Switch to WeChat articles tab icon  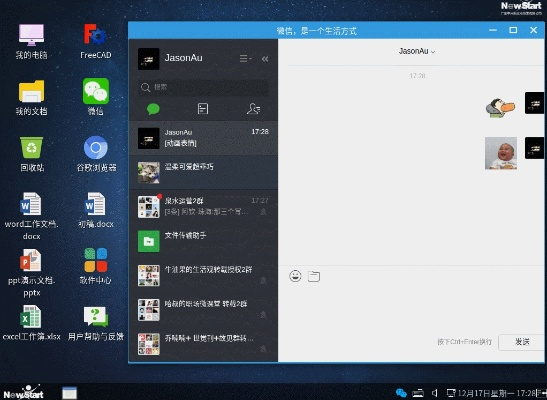203,109
